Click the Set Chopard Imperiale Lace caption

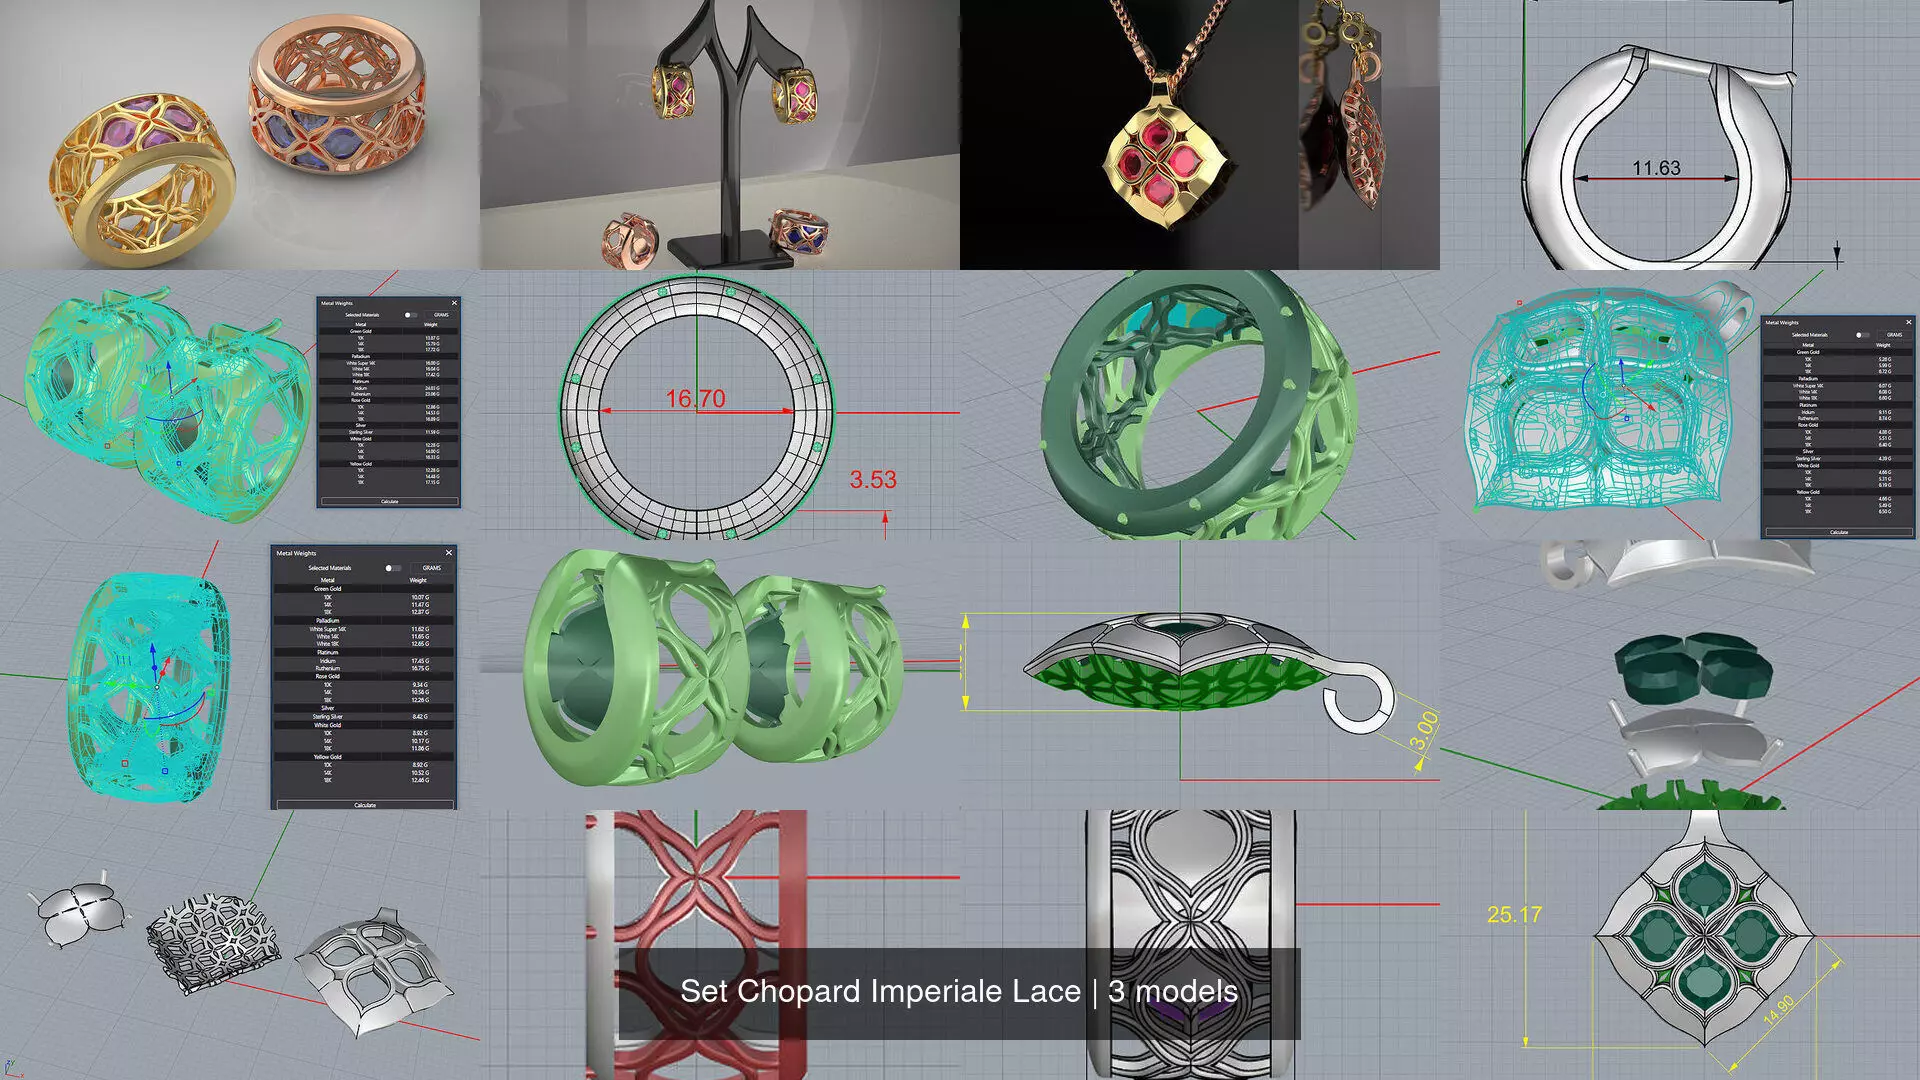(x=958, y=992)
